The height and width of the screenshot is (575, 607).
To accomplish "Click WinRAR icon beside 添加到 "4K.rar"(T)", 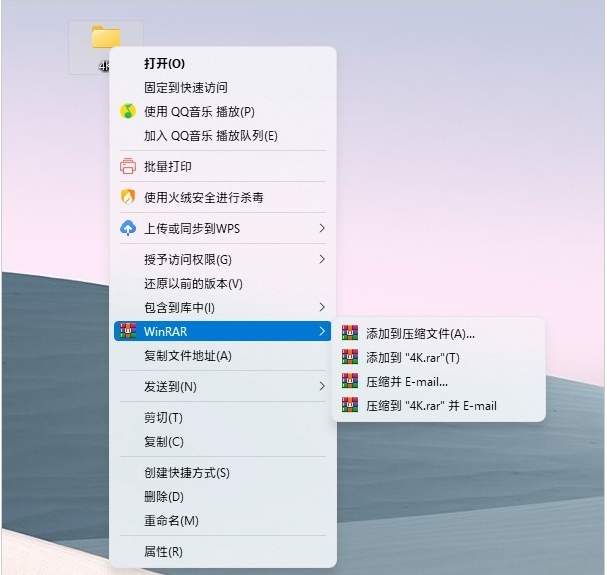I will click(350, 357).
